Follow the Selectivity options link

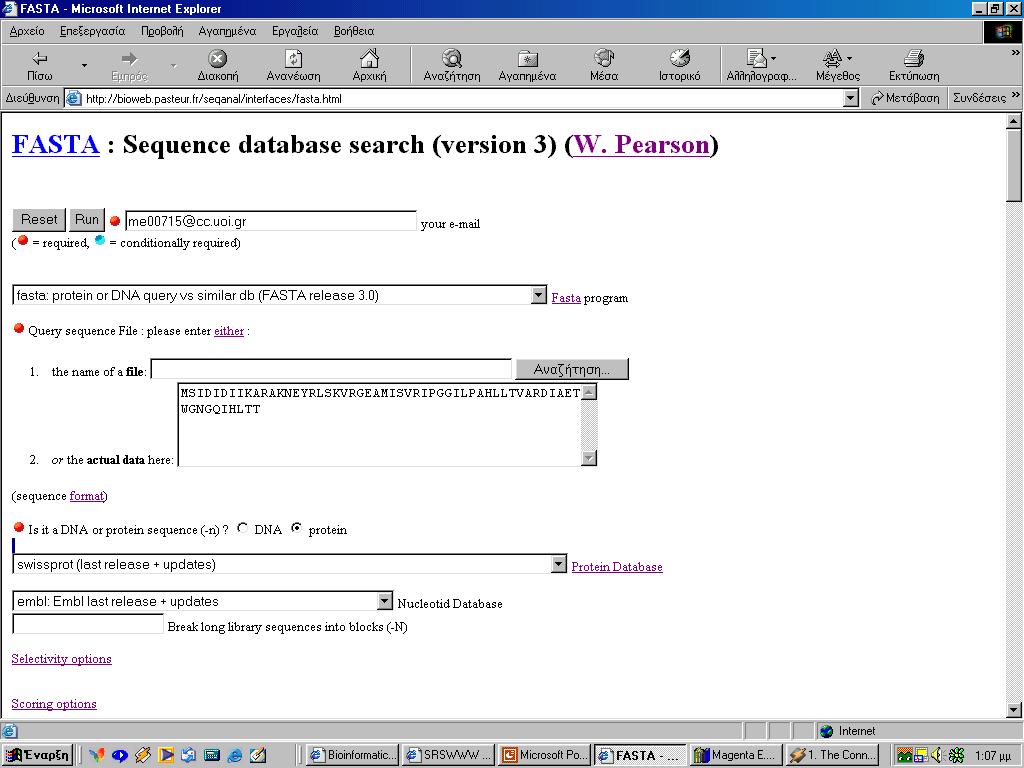click(x=61, y=659)
